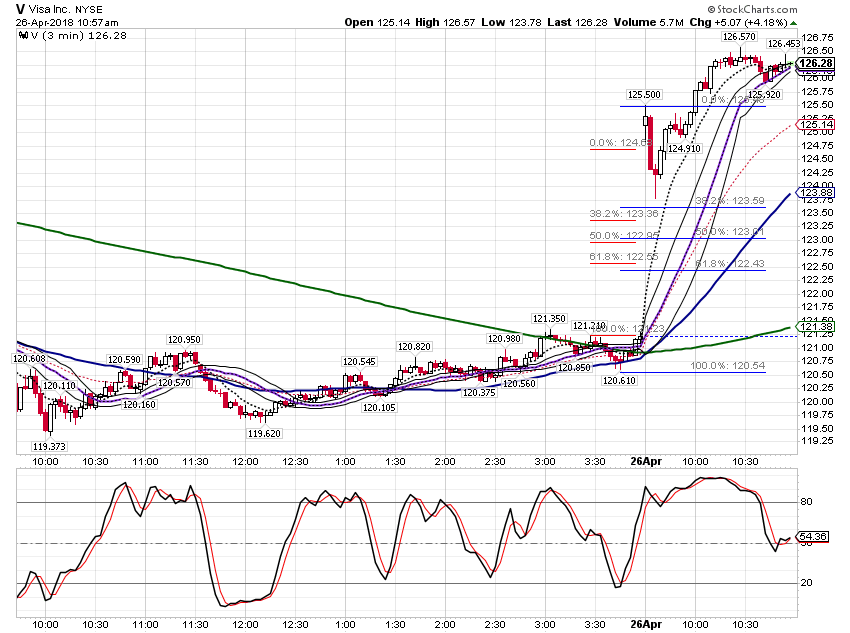850x633 pixels.
Task: Select the Visa Inc. company name
Action: coord(50,9)
